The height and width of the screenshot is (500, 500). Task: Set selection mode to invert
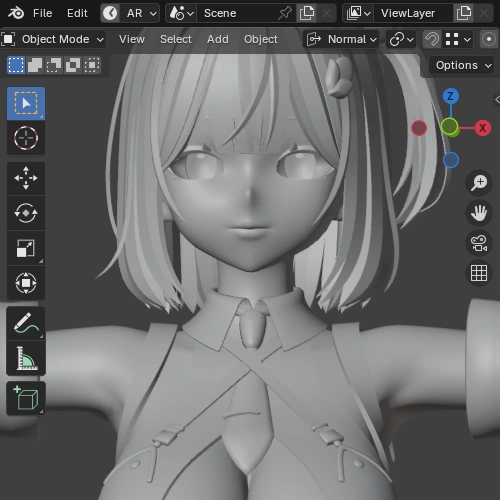(x=73, y=65)
